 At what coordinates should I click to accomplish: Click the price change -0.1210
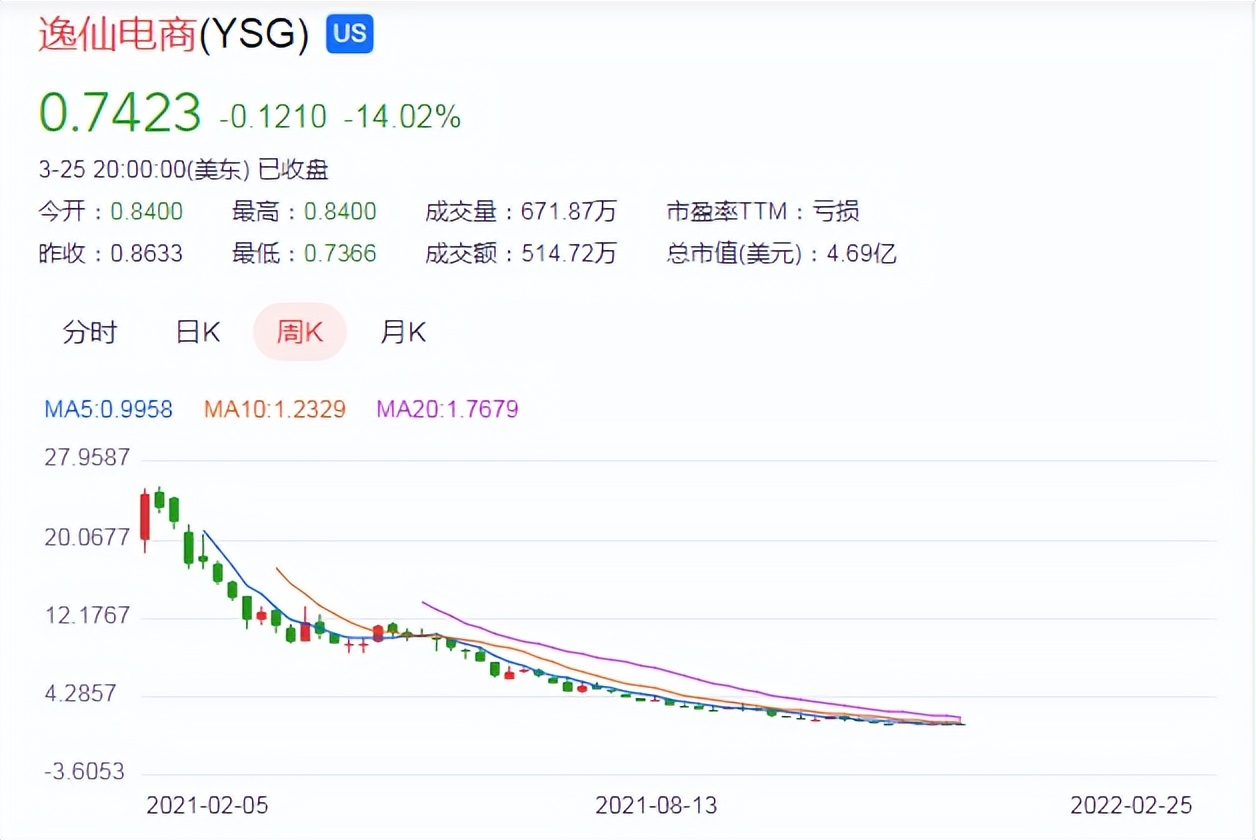273,117
